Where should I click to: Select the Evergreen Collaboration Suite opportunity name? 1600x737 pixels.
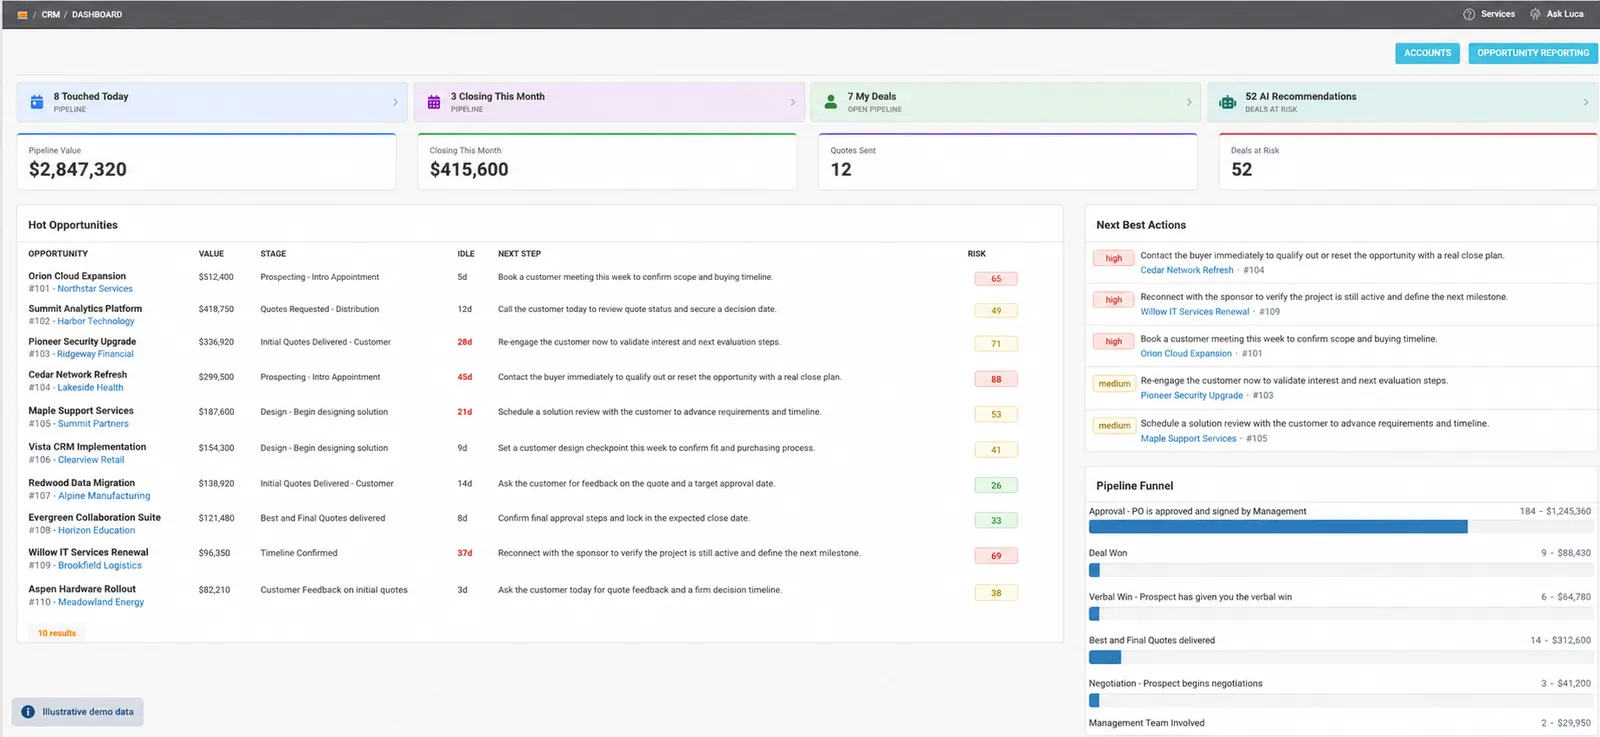coord(94,518)
